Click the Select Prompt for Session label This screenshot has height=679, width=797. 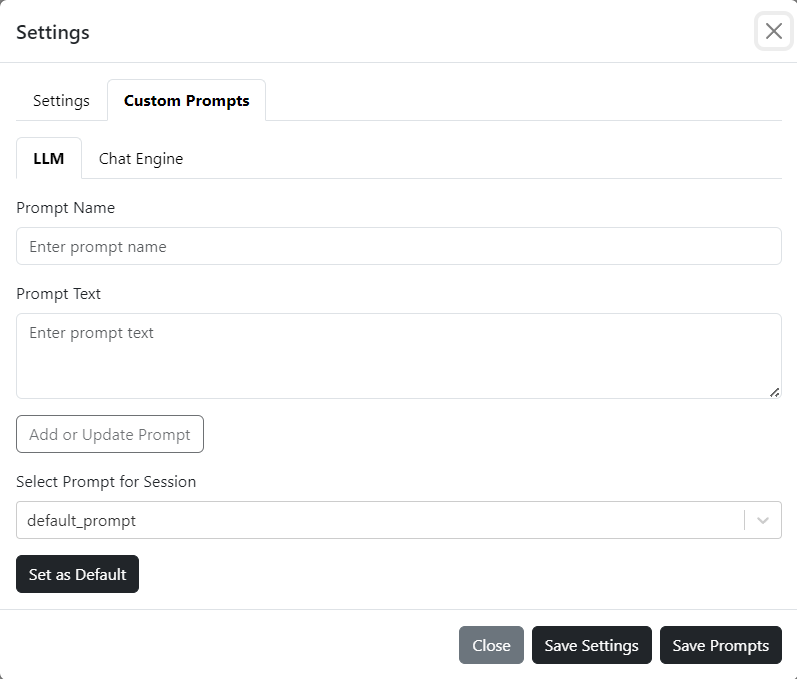[106, 482]
